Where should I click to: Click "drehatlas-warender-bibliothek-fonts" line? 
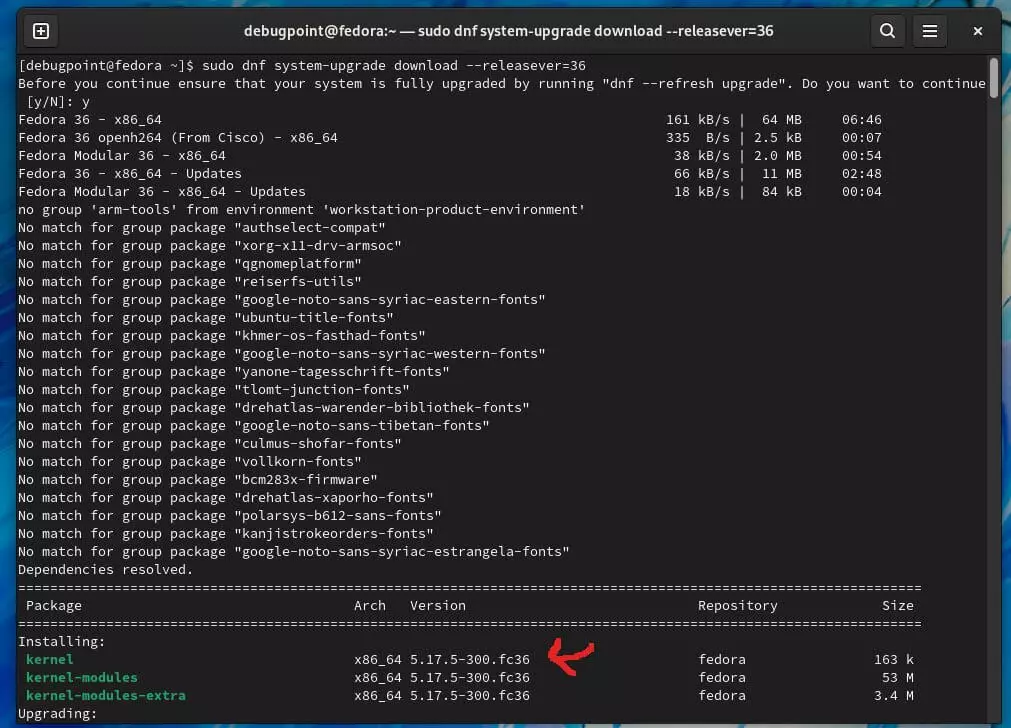[x=273, y=408]
